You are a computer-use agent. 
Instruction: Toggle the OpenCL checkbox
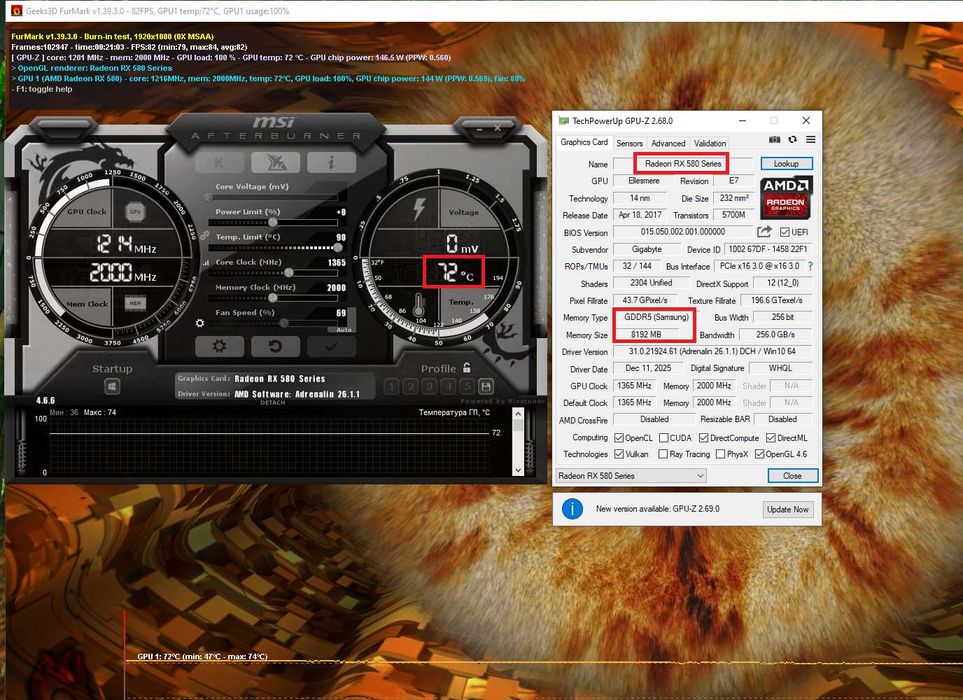click(x=619, y=438)
